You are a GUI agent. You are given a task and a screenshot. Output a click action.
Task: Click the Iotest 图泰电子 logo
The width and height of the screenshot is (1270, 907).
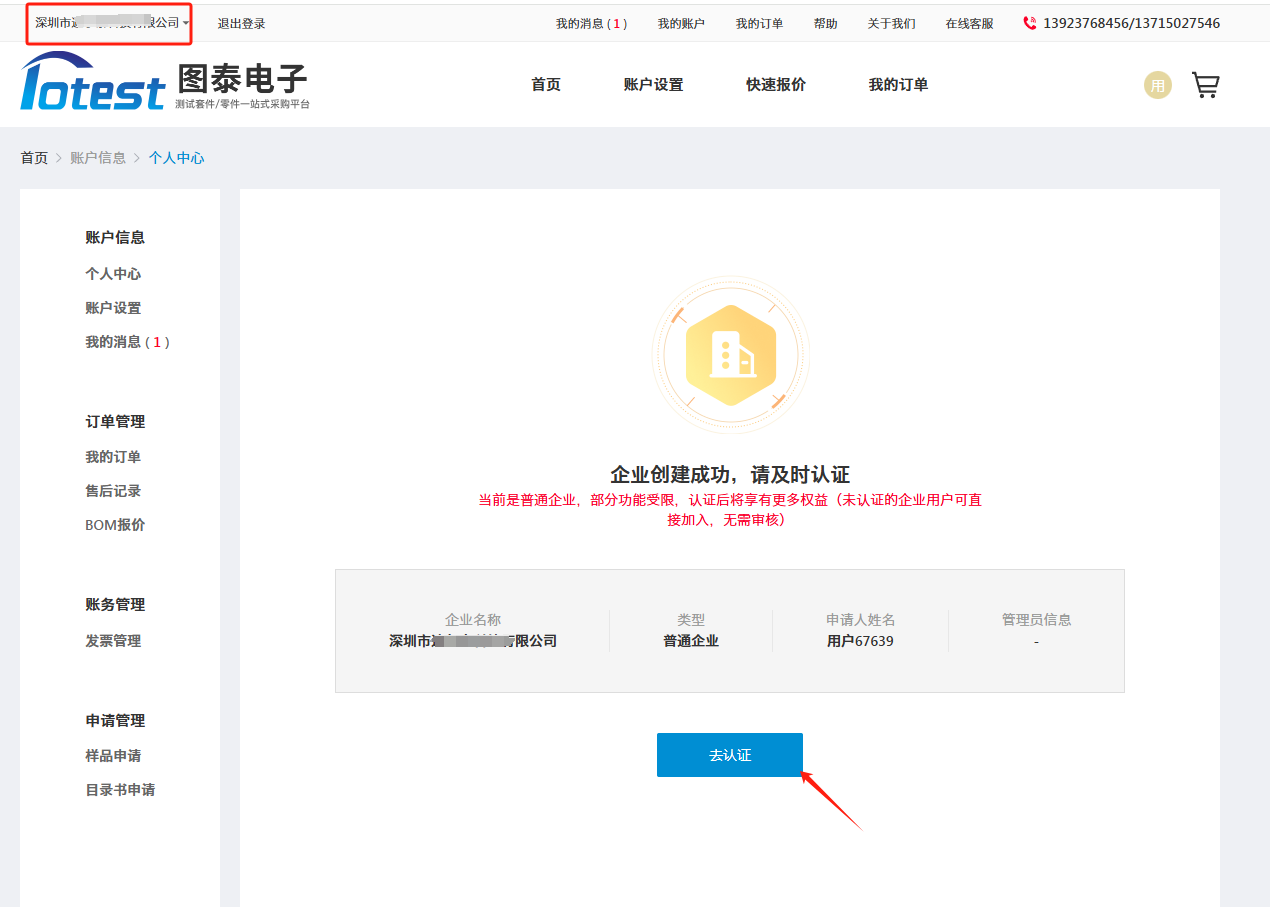click(165, 82)
